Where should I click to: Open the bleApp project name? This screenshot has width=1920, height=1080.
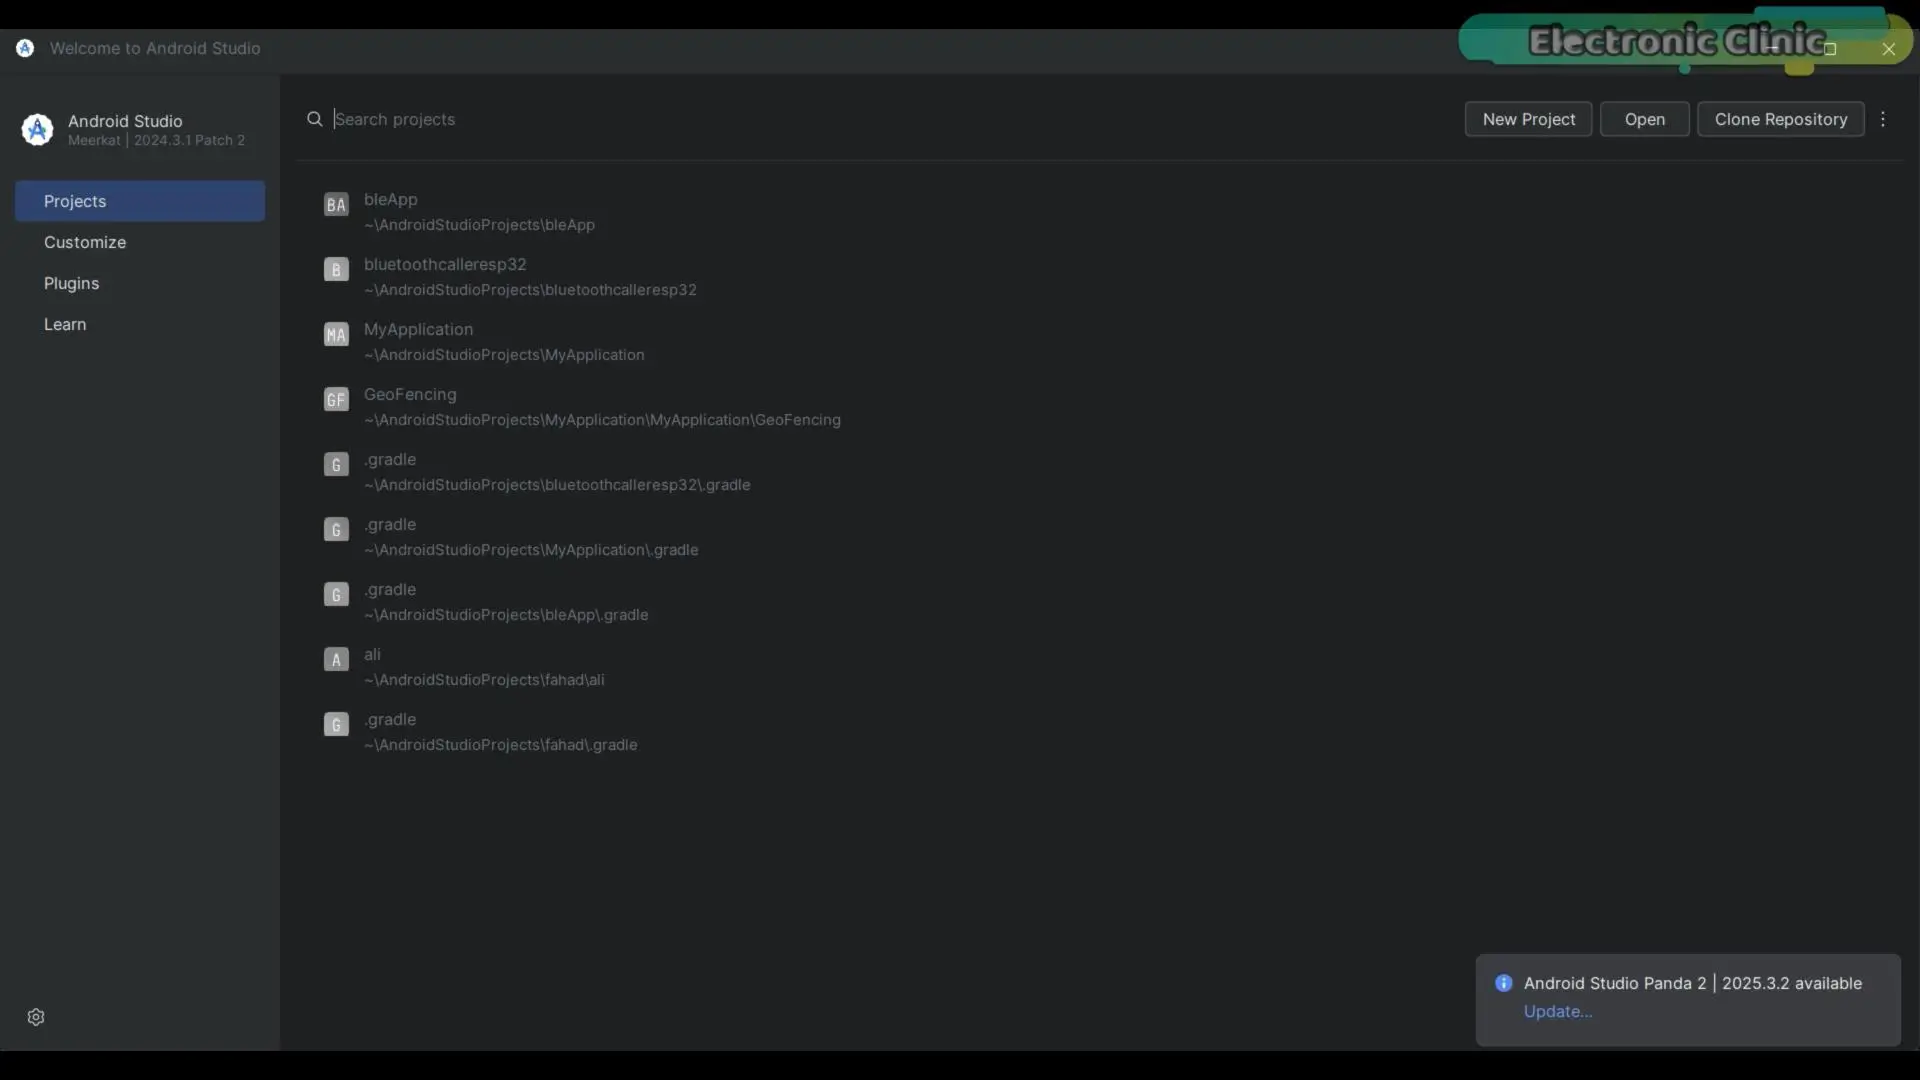[x=390, y=199]
